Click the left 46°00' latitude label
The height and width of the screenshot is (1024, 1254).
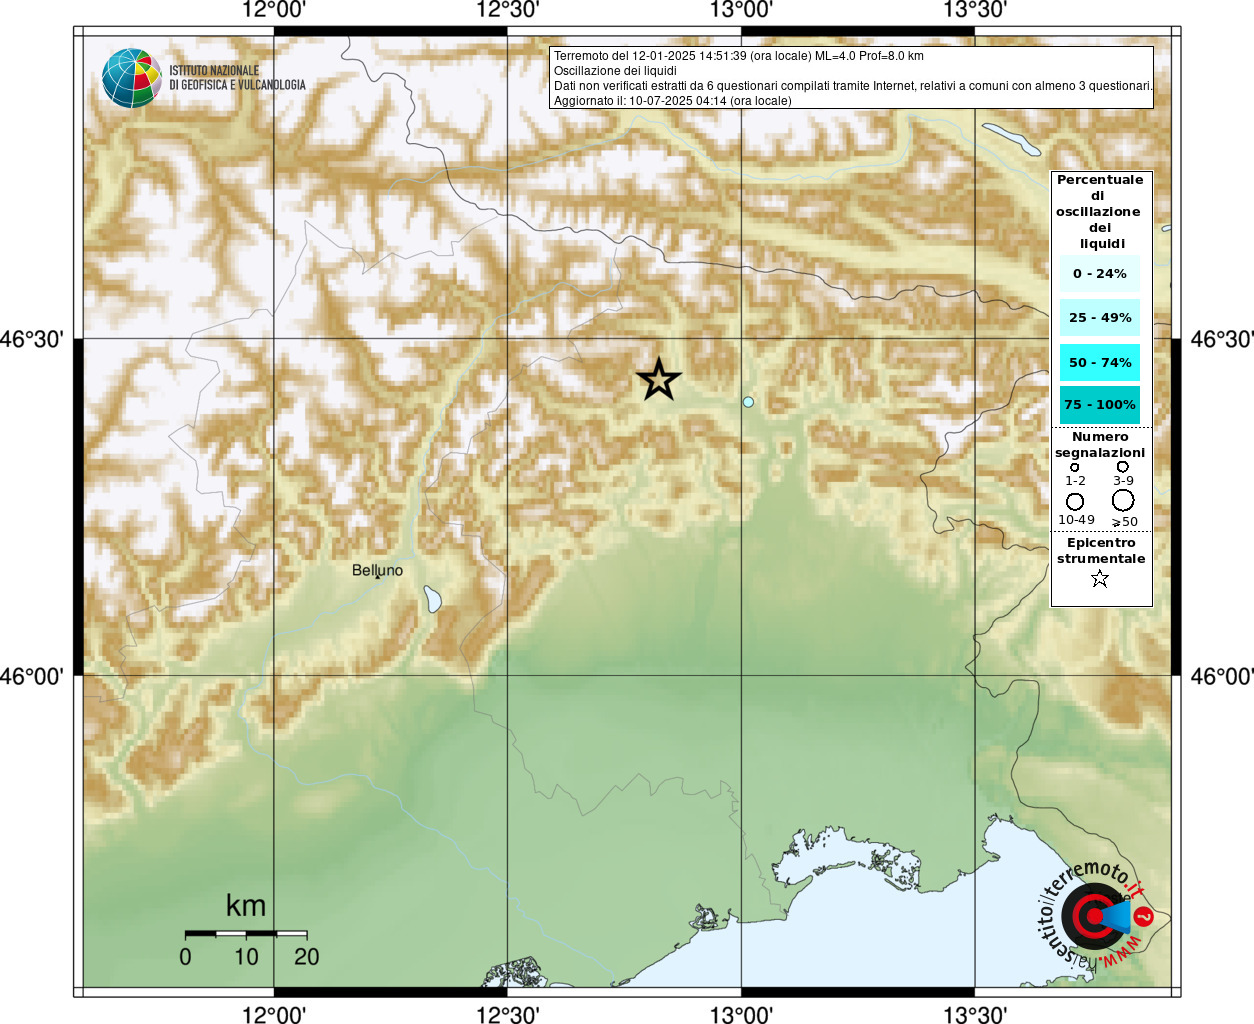click(32, 677)
